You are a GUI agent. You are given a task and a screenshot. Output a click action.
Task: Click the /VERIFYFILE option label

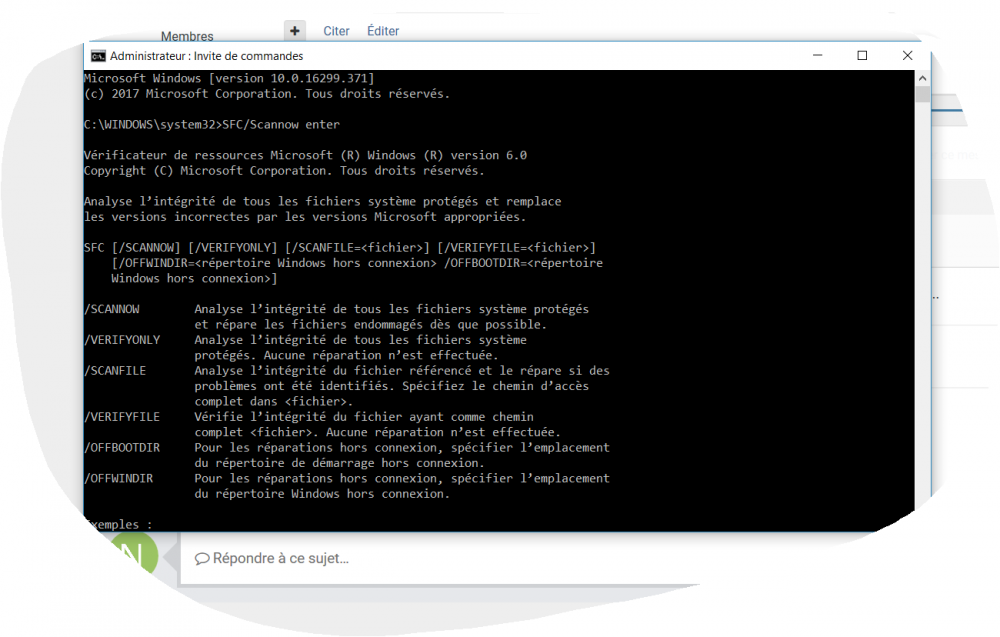click(122, 417)
